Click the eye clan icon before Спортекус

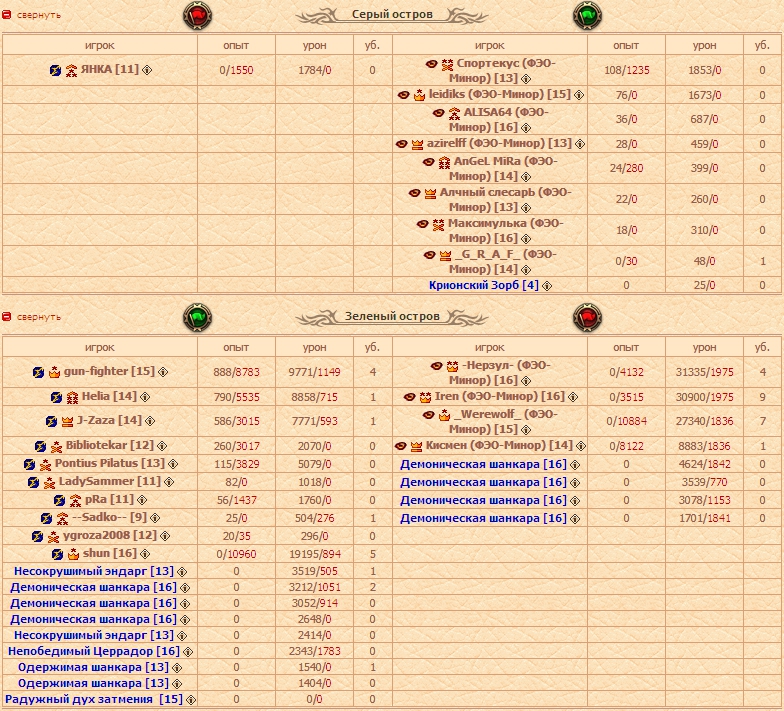(432, 64)
